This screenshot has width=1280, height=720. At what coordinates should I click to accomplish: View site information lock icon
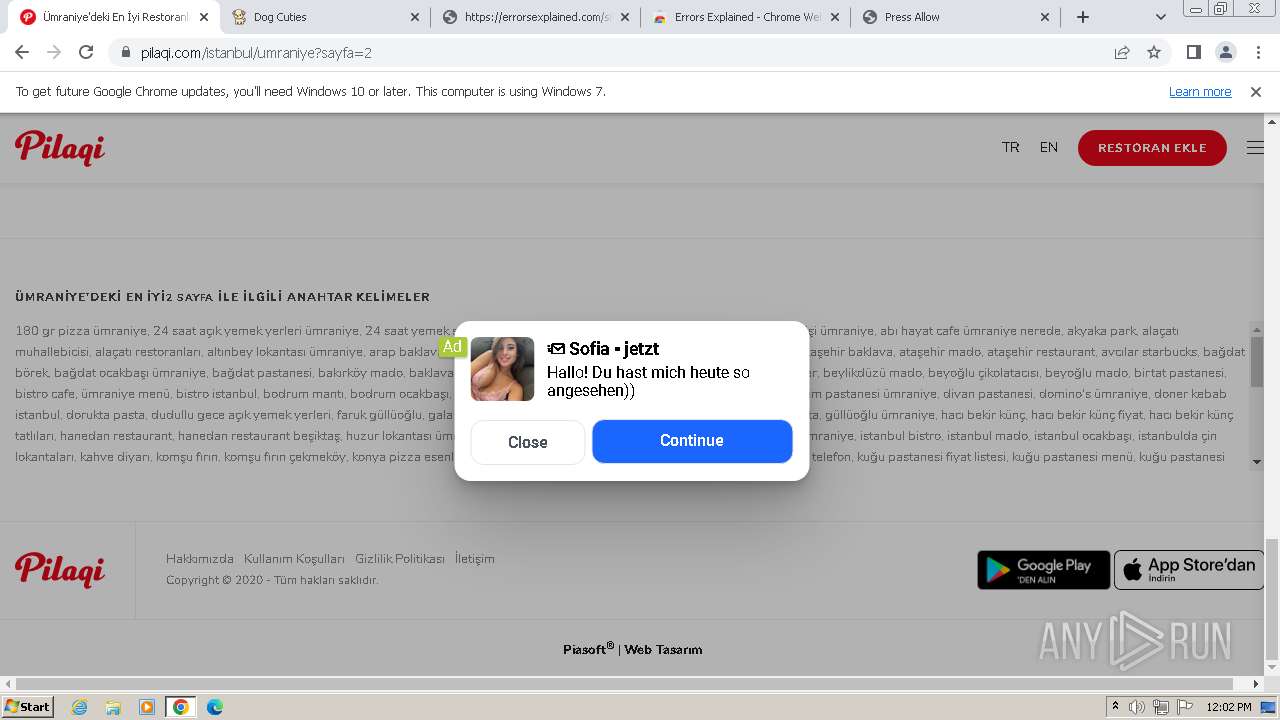pyautogui.click(x=126, y=52)
